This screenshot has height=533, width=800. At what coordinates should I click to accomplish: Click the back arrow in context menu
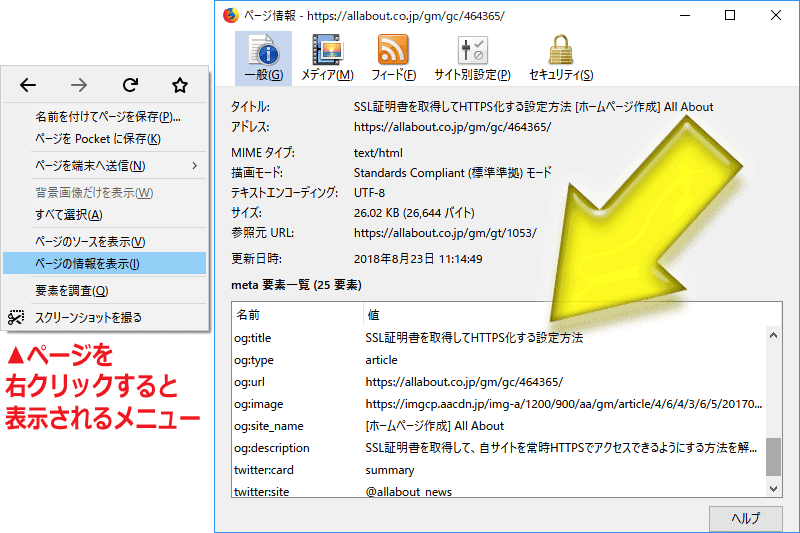pyautogui.click(x=28, y=85)
